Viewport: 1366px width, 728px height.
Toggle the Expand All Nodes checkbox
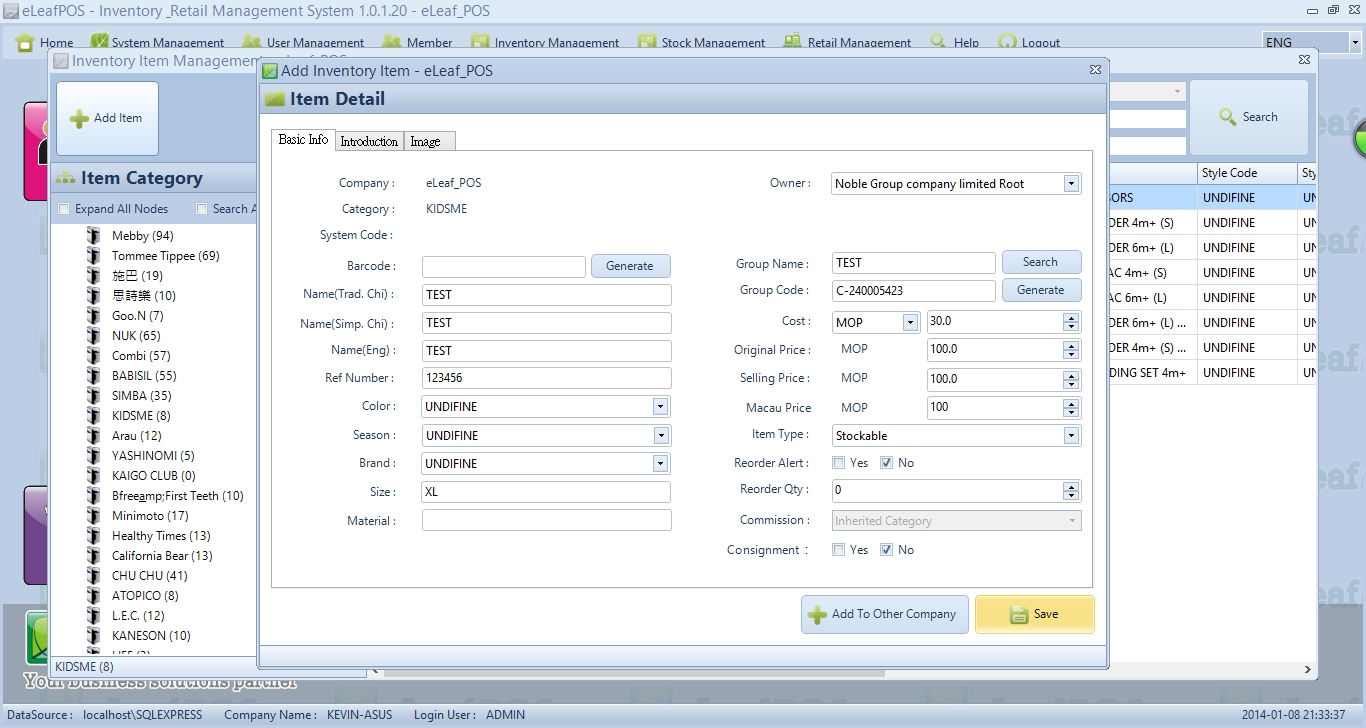(64, 209)
